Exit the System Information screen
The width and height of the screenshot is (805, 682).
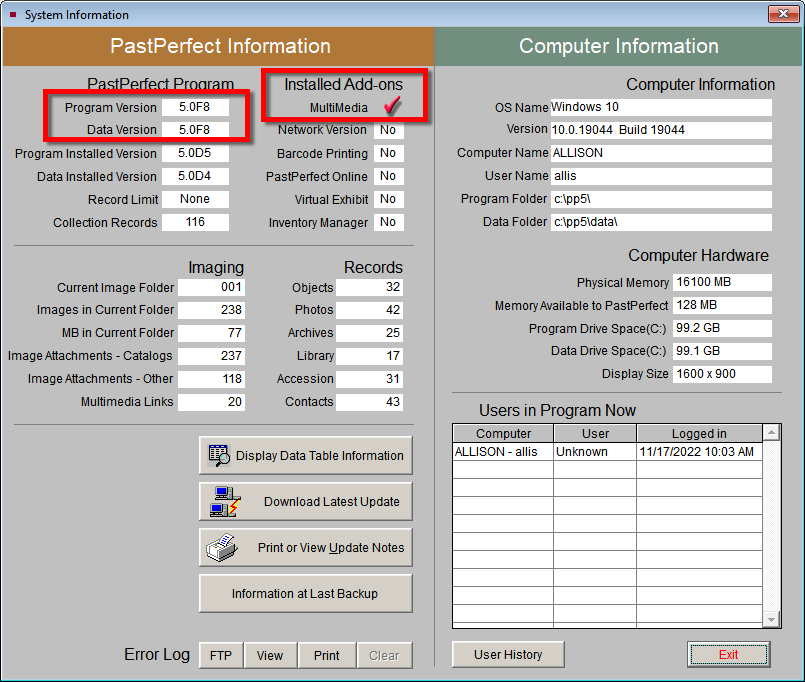728,655
